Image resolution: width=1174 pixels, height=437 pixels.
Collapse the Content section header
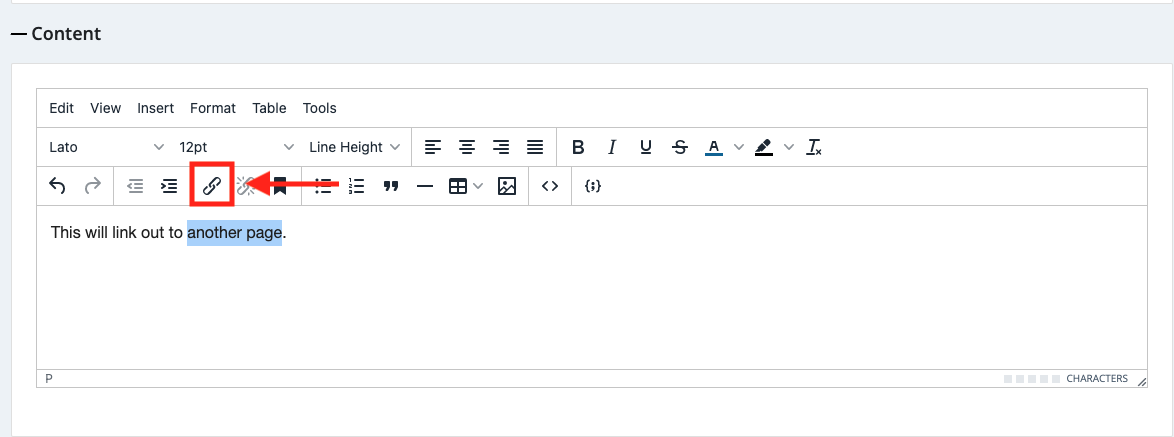pyautogui.click(x=56, y=34)
